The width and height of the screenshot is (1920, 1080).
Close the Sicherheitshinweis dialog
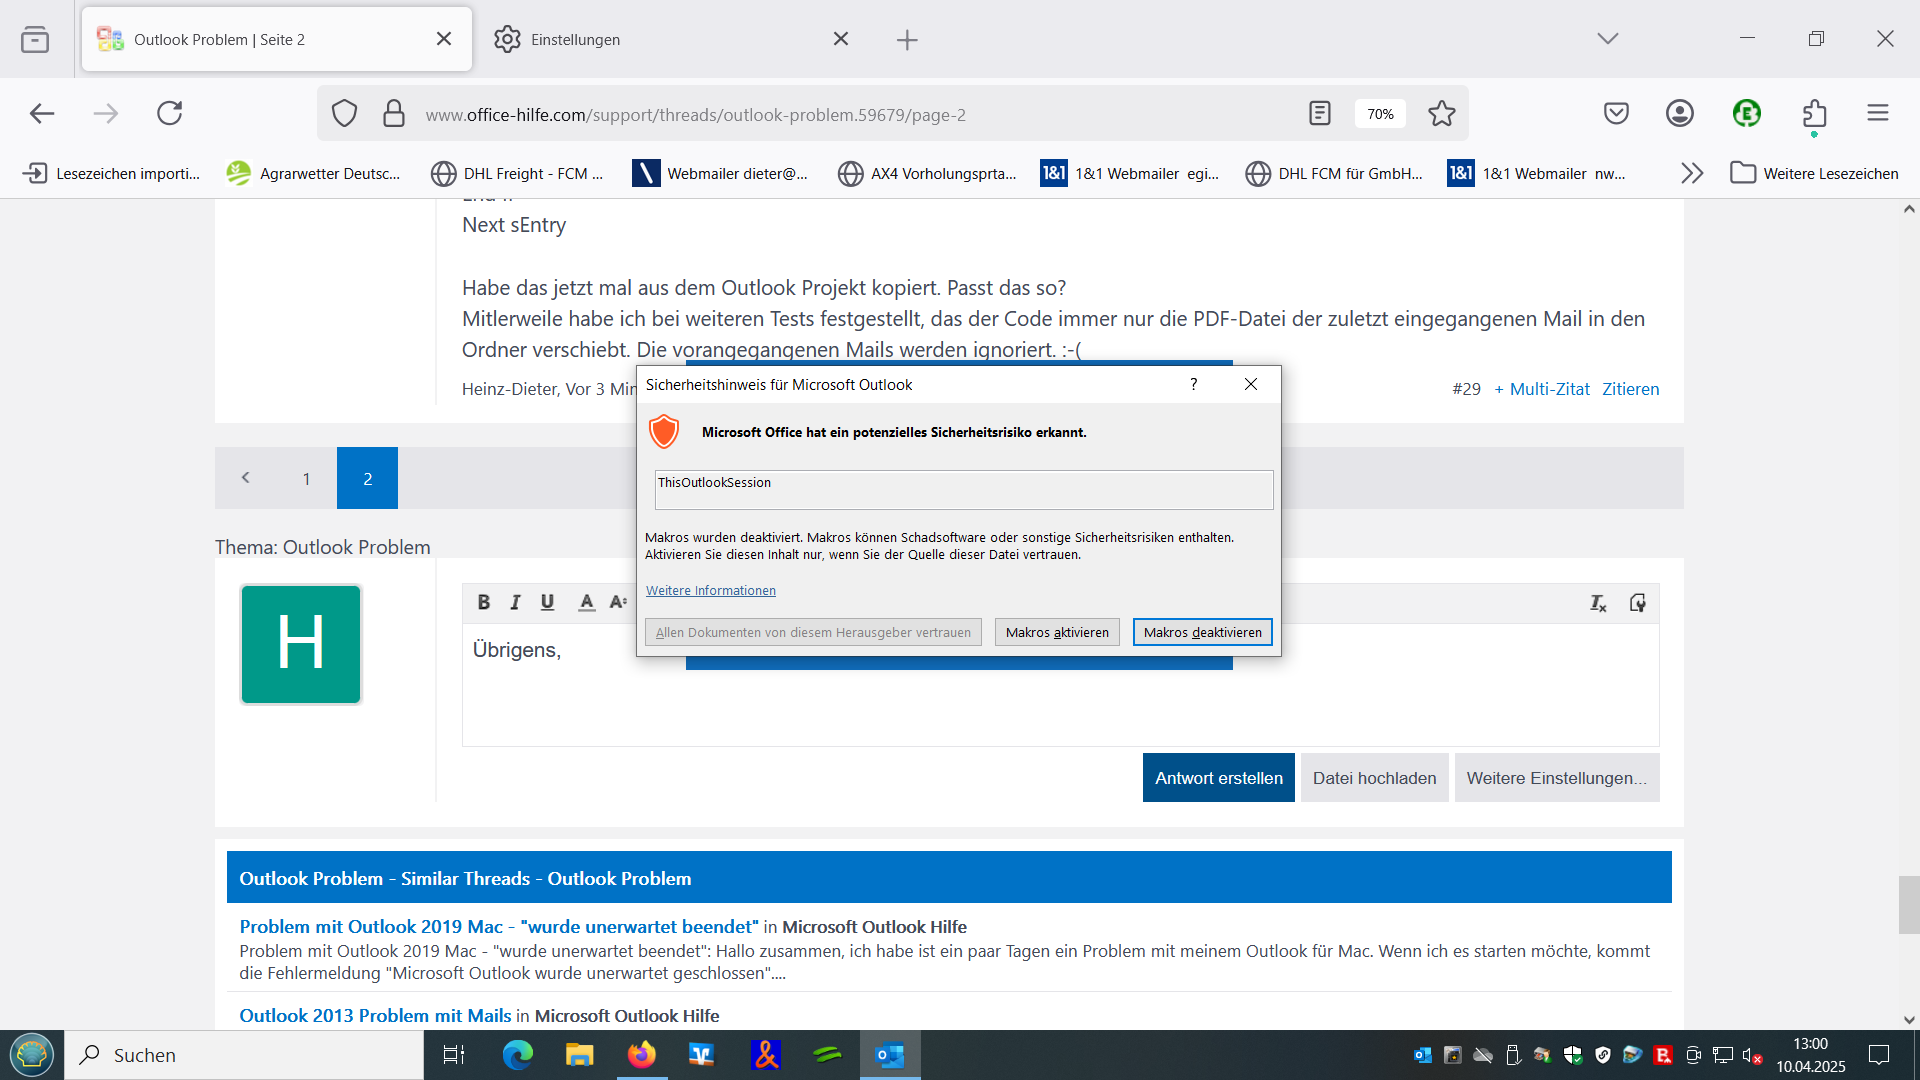[x=1251, y=384]
